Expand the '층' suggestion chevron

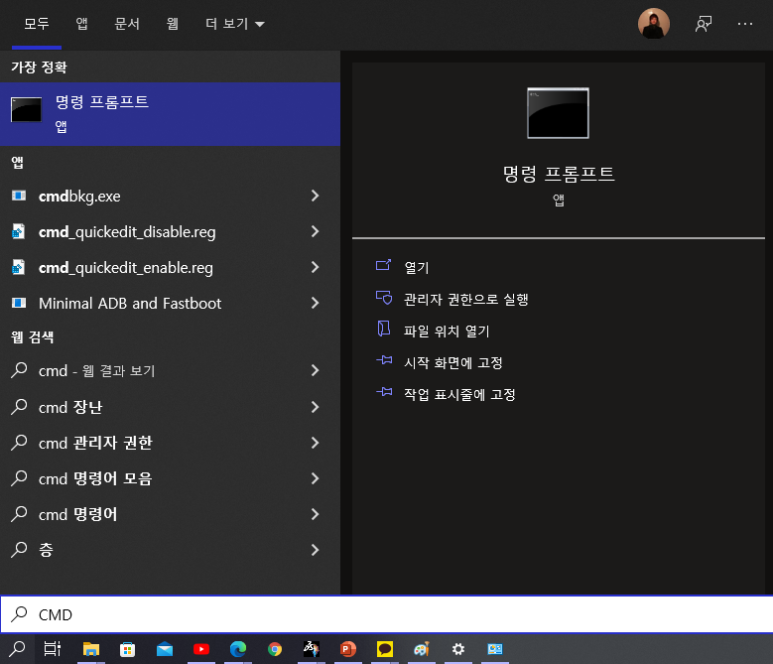pos(315,550)
